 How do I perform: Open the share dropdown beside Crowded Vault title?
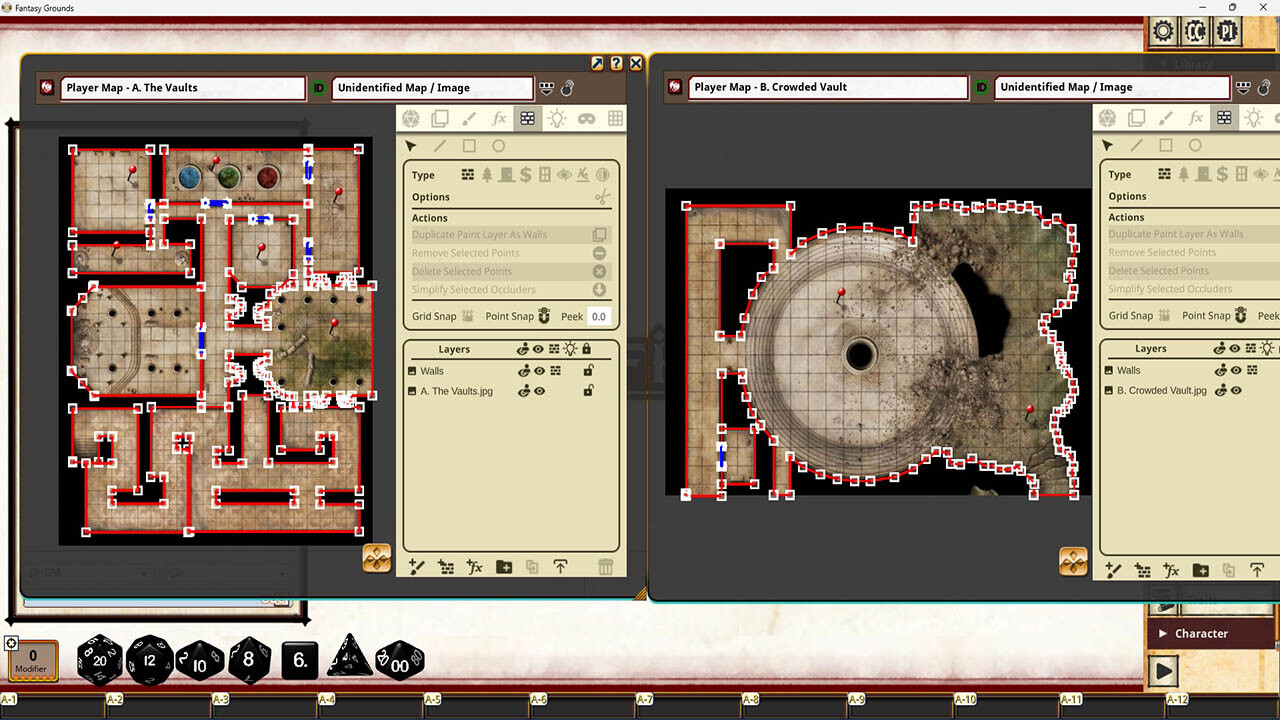coord(1244,87)
